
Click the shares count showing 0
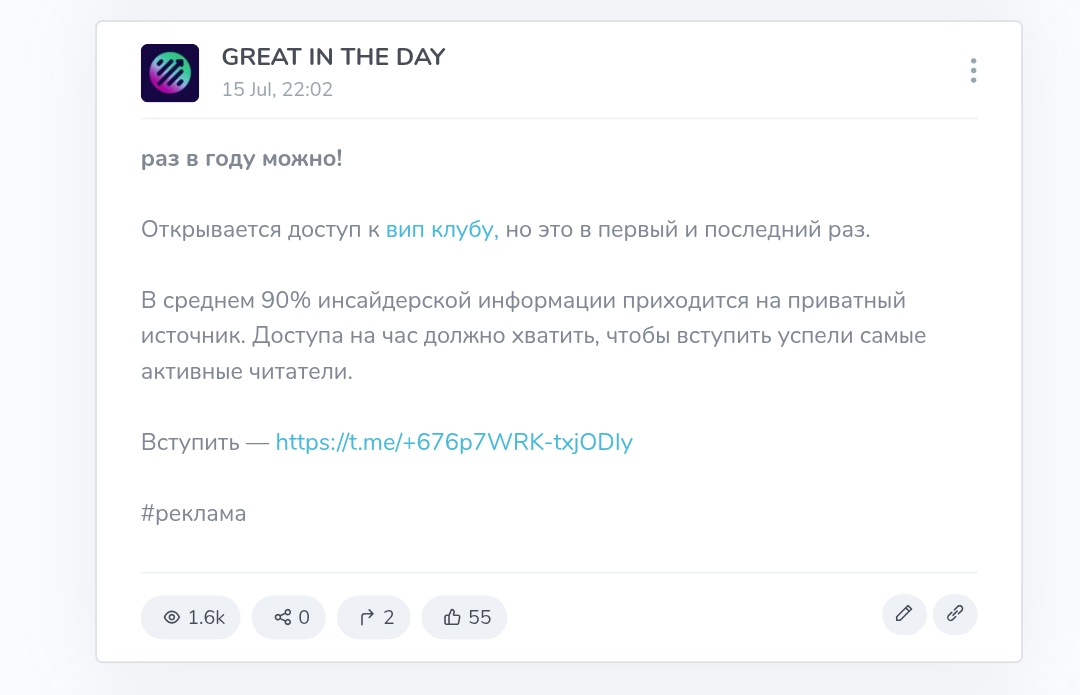click(x=304, y=617)
